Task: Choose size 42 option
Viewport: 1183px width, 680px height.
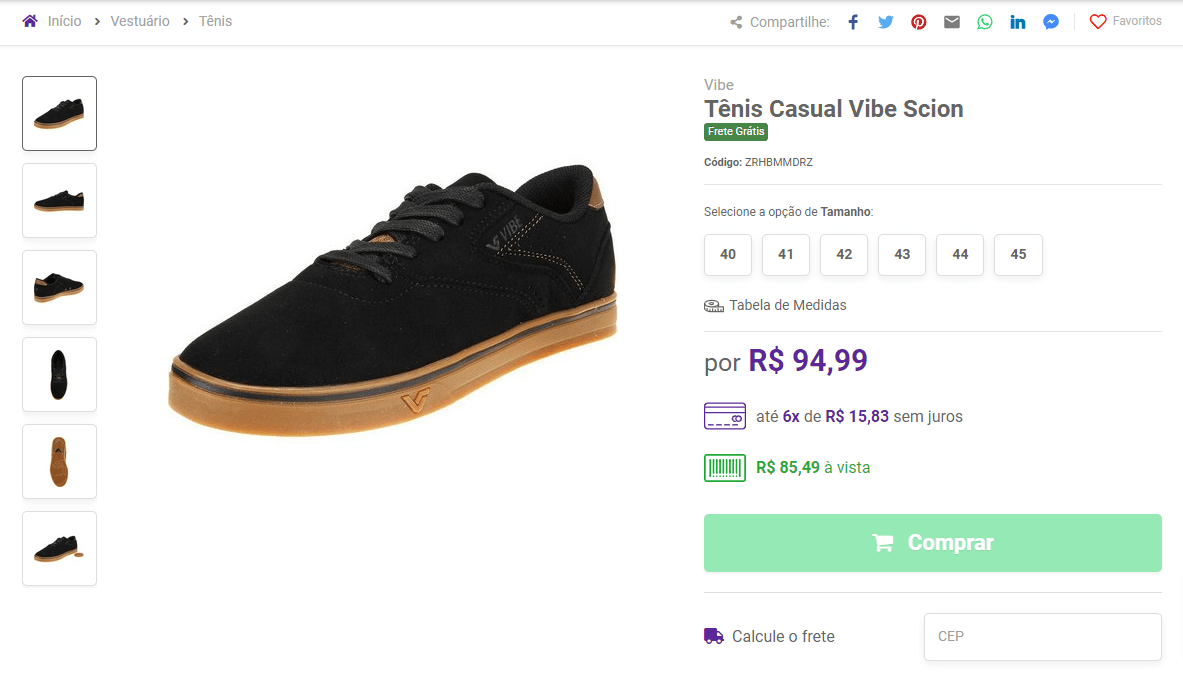Action: point(844,254)
